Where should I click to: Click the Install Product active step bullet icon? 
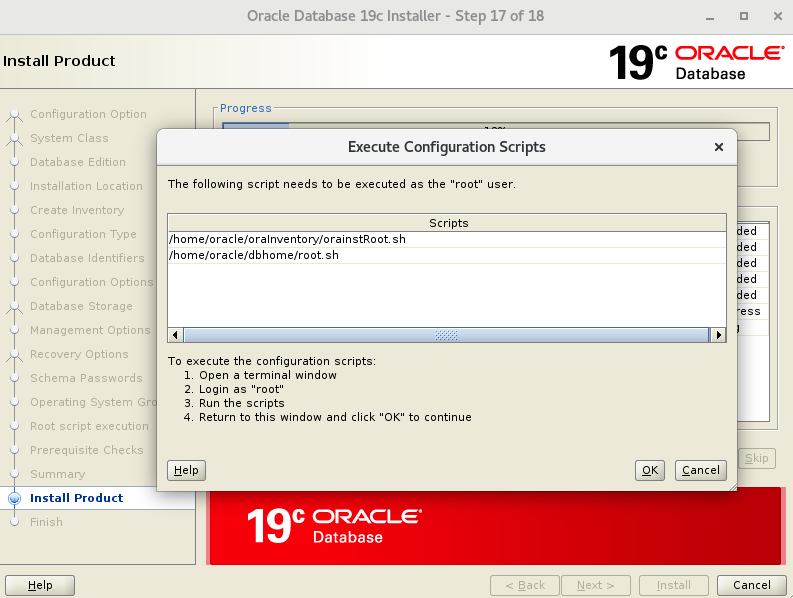pos(15,498)
